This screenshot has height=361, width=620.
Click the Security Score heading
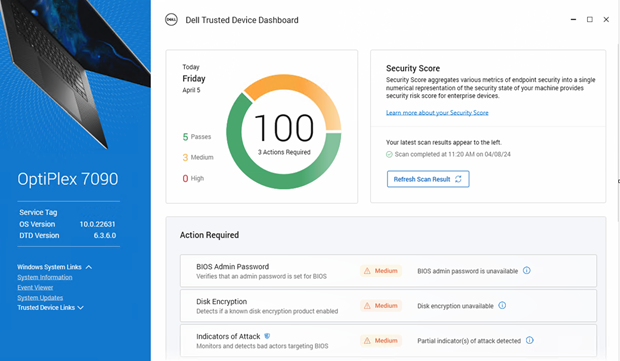pos(413,68)
